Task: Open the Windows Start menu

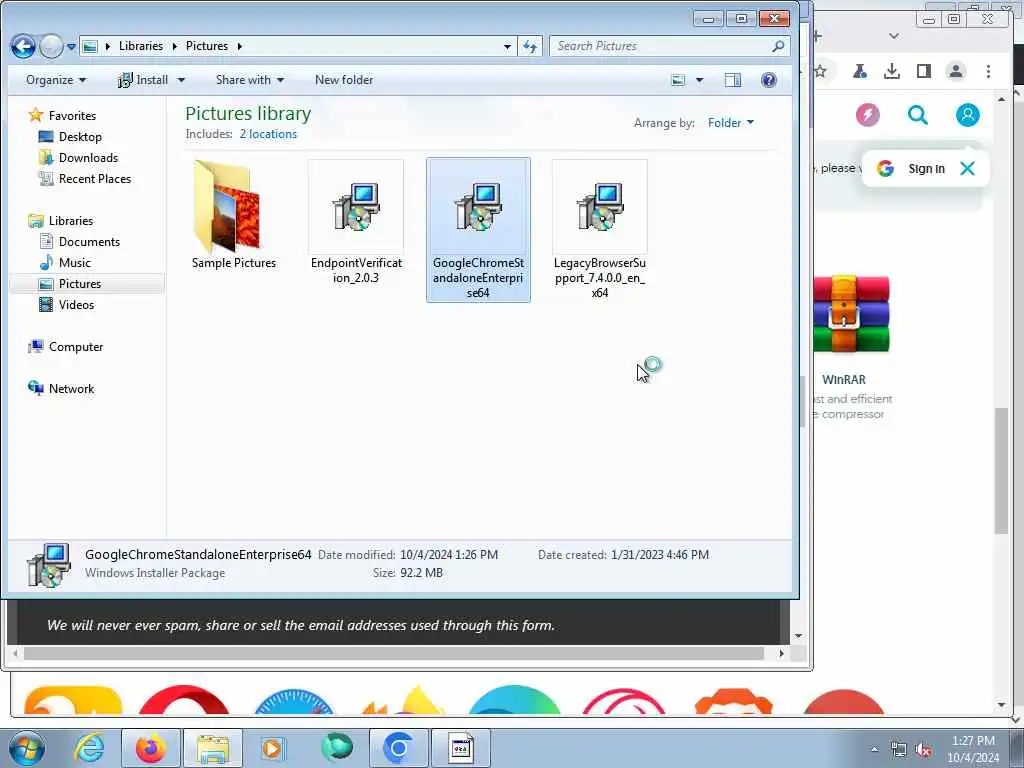Action: click(x=27, y=748)
